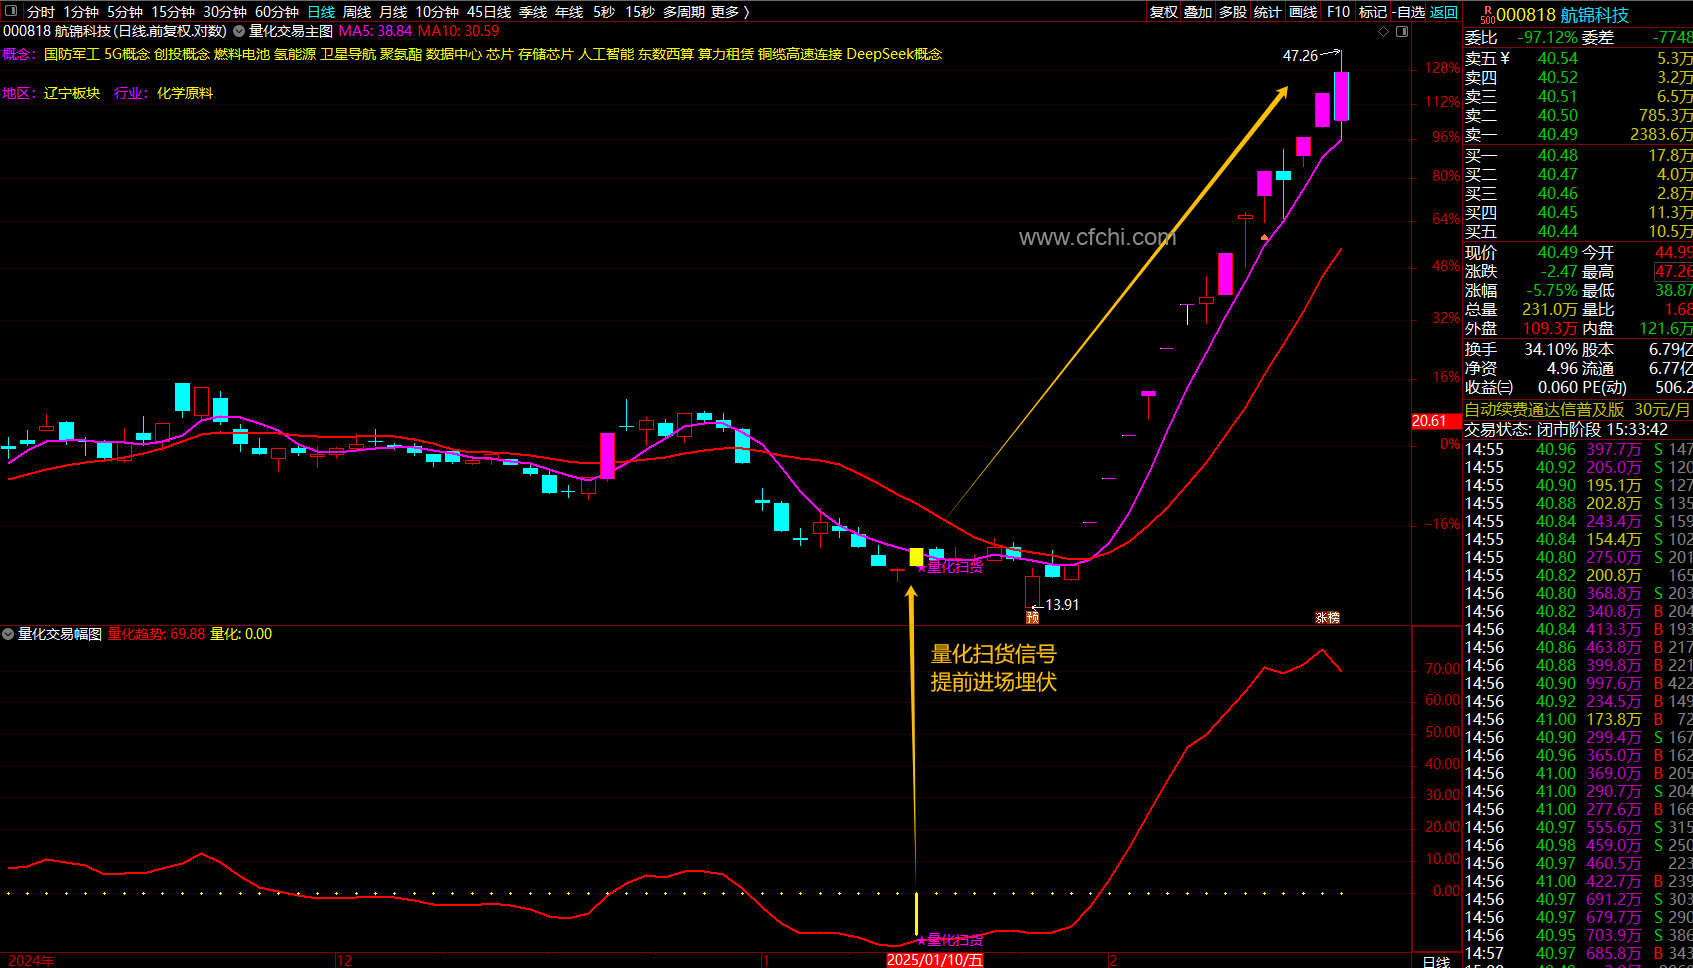Image resolution: width=1693 pixels, height=968 pixels.
Task: Open the 国防军工 concept link
Action: pos(72,54)
